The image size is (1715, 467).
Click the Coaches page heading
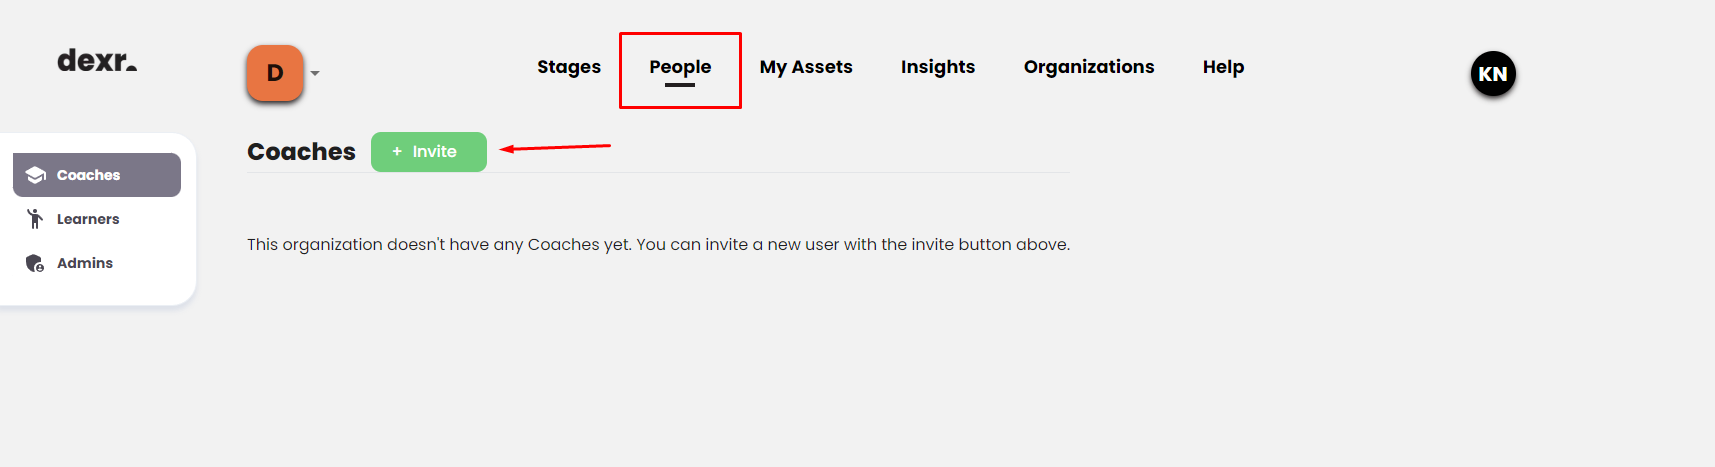tap(301, 152)
